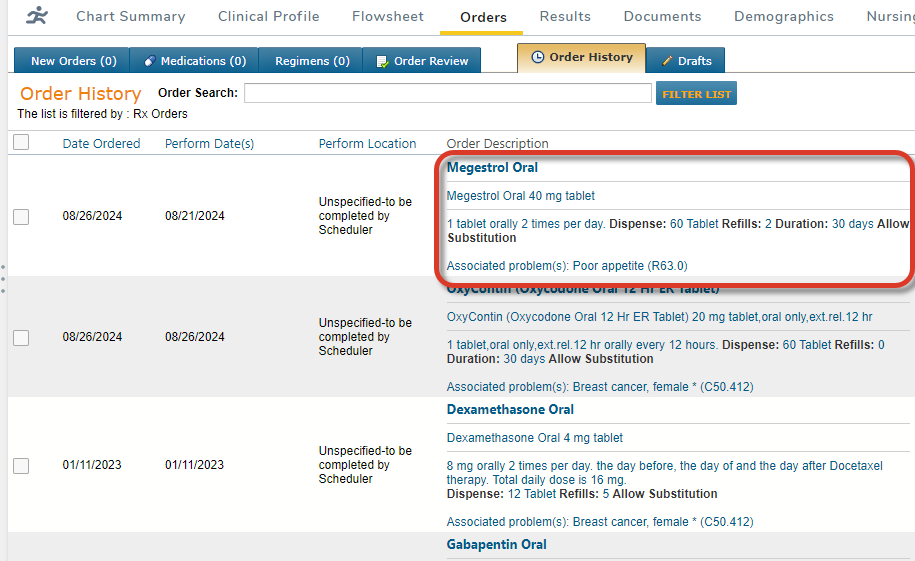915x561 pixels.
Task: Open Regimens (0) tab
Action: (x=310, y=60)
